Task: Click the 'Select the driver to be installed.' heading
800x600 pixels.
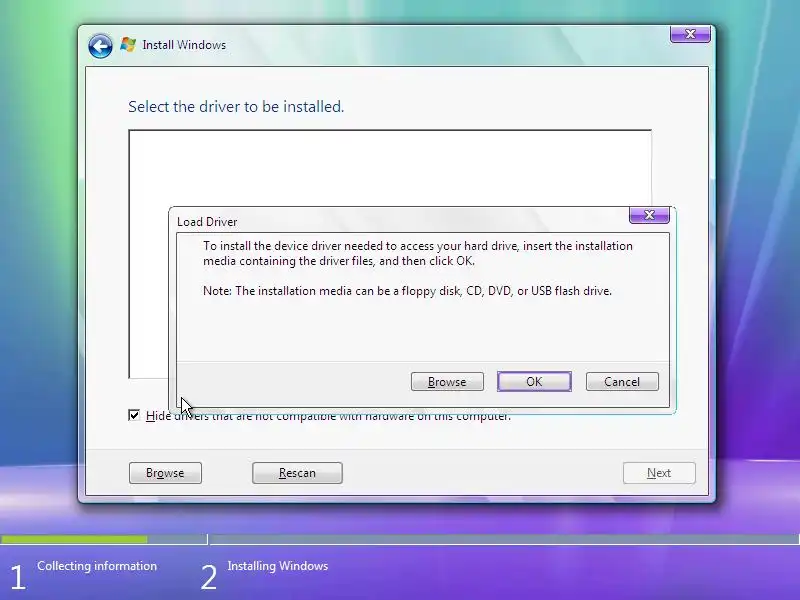Action: point(236,107)
